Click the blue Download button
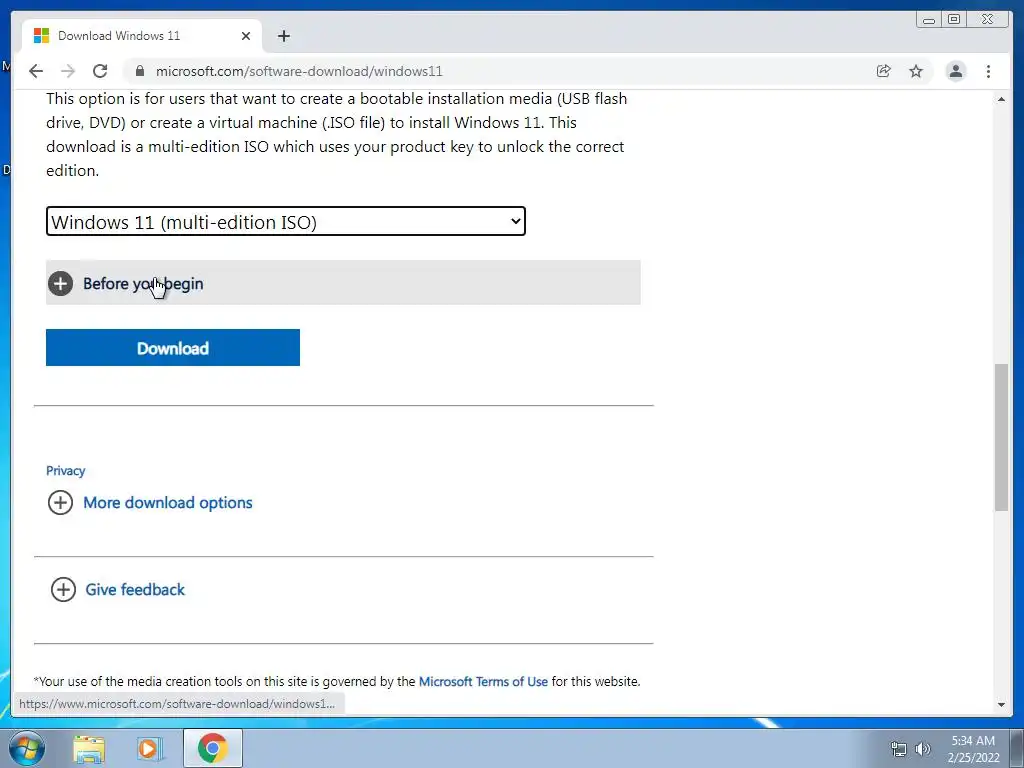 click(172, 347)
